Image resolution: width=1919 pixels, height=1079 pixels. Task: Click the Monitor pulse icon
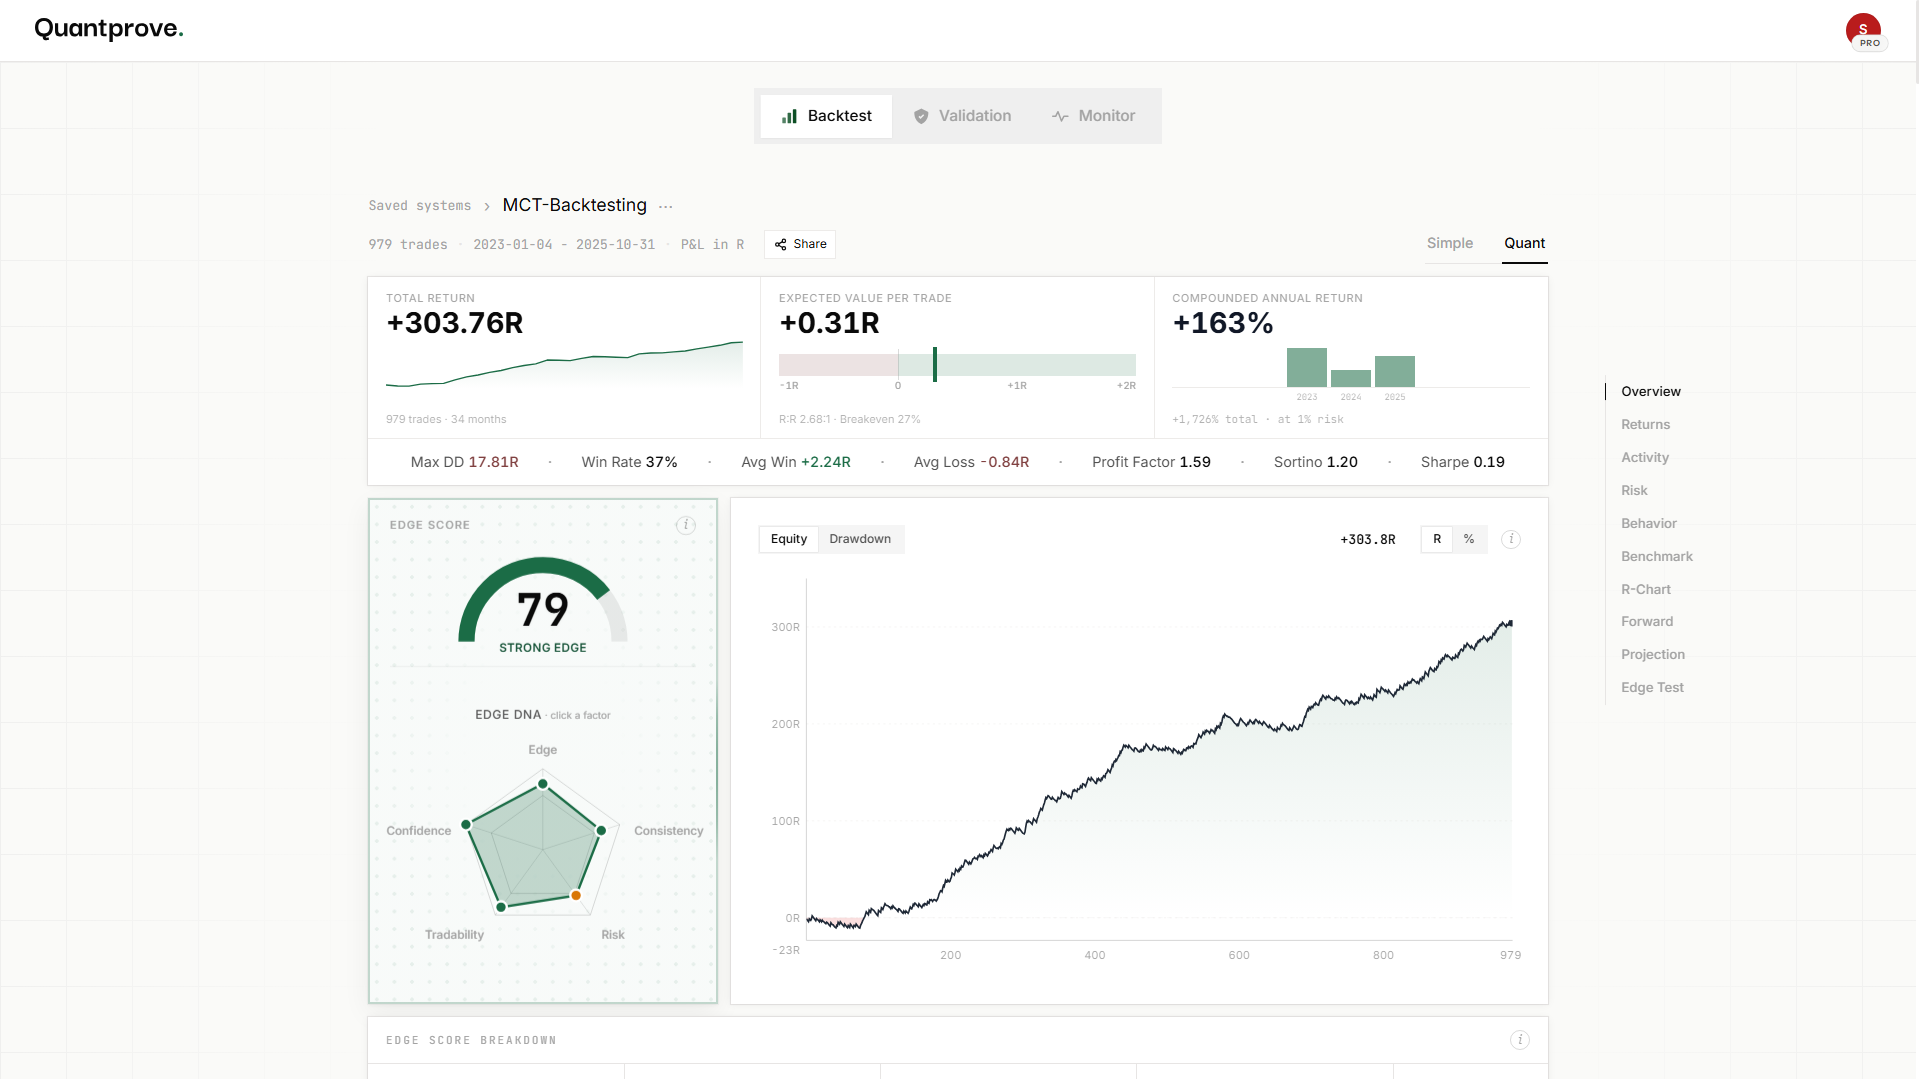point(1060,116)
